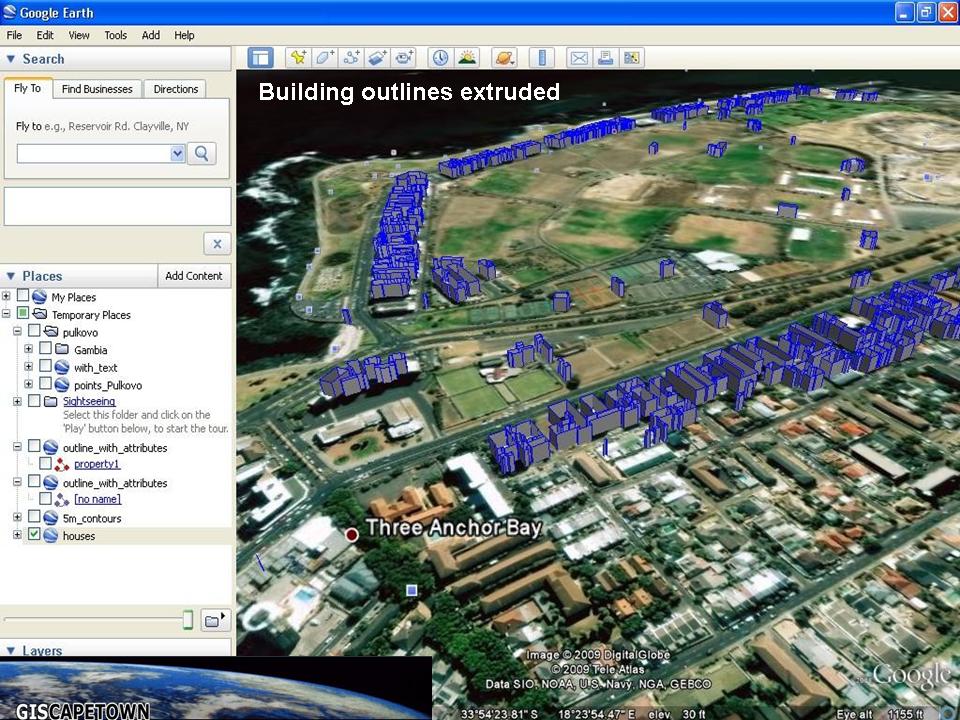The height and width of the screenshot is (720, 960).
Task: Print the current view
Action: pos(606,58)
